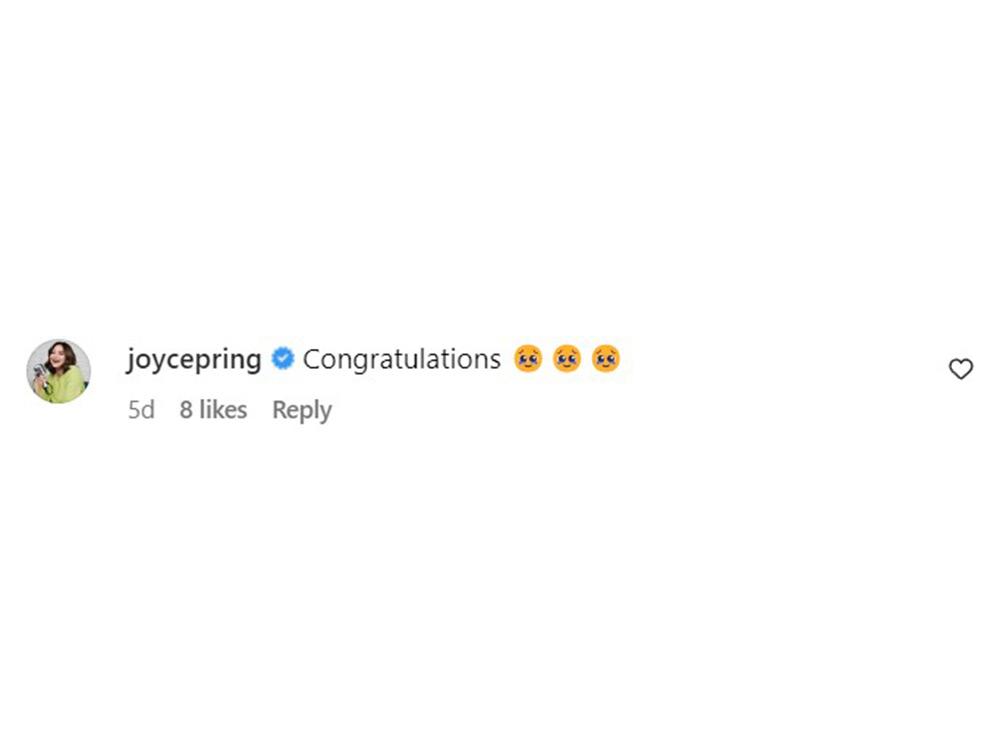The width and height of the screenshot is (1000, 750).
Task: Select the word Congratulations in the comment
Action: 401,358
